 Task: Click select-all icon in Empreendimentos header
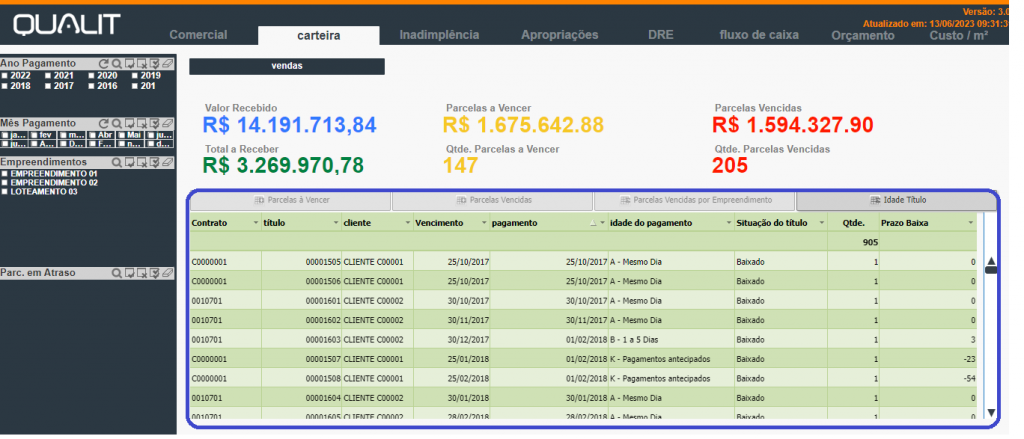click(x=155, y=163)
